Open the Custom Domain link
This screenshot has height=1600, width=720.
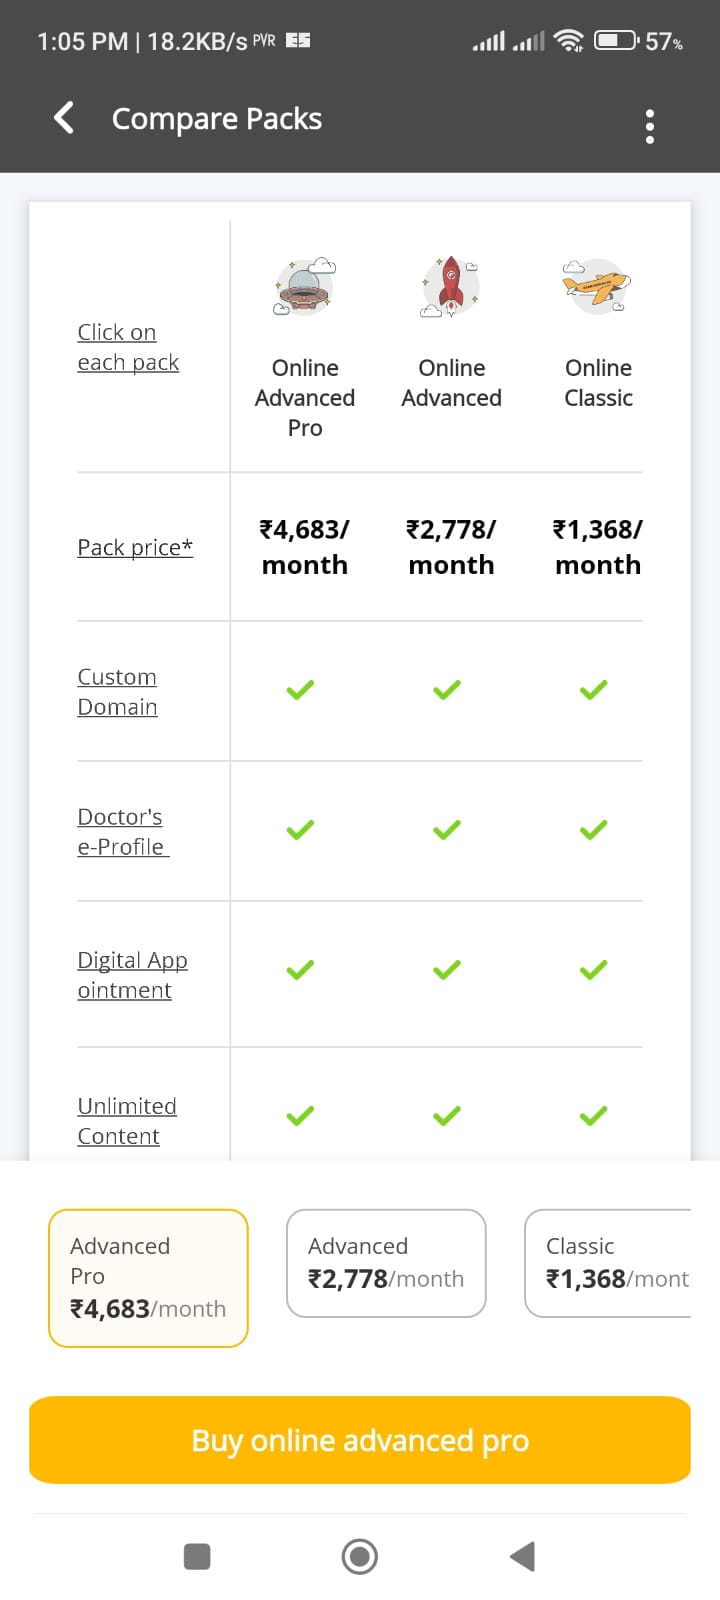click(117, 692)
